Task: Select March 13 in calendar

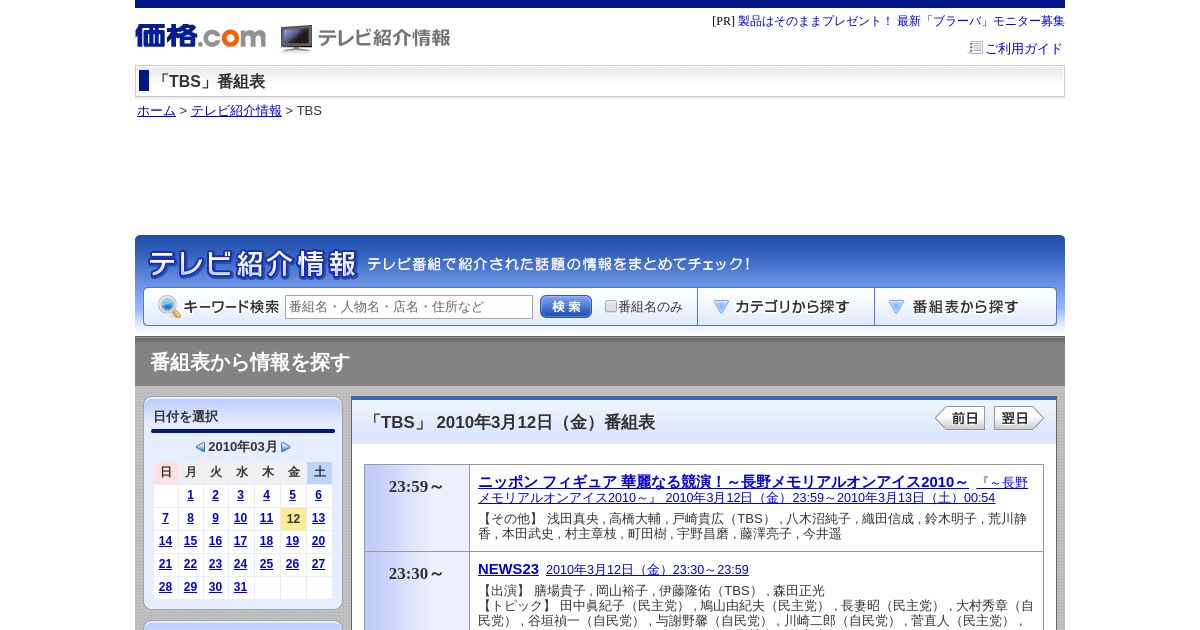Action: tap(318, 518)
